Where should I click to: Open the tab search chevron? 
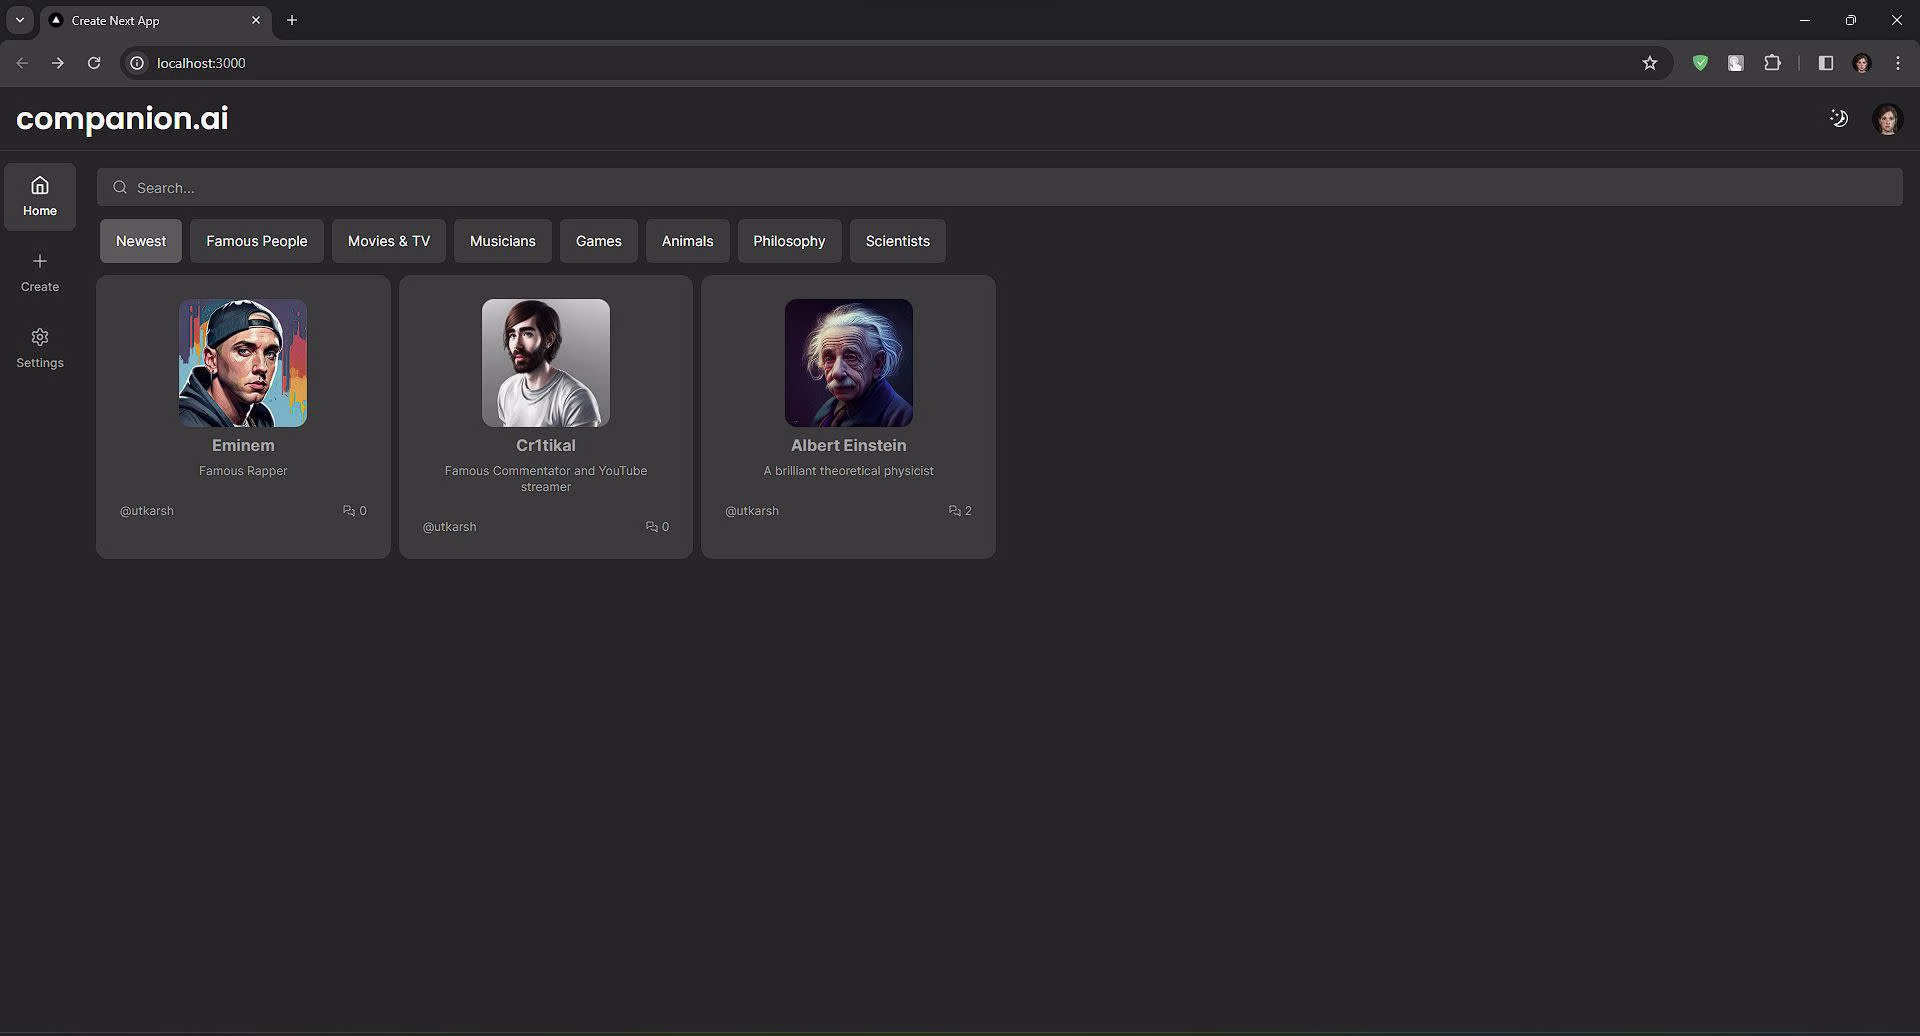(x=19, y=19)
